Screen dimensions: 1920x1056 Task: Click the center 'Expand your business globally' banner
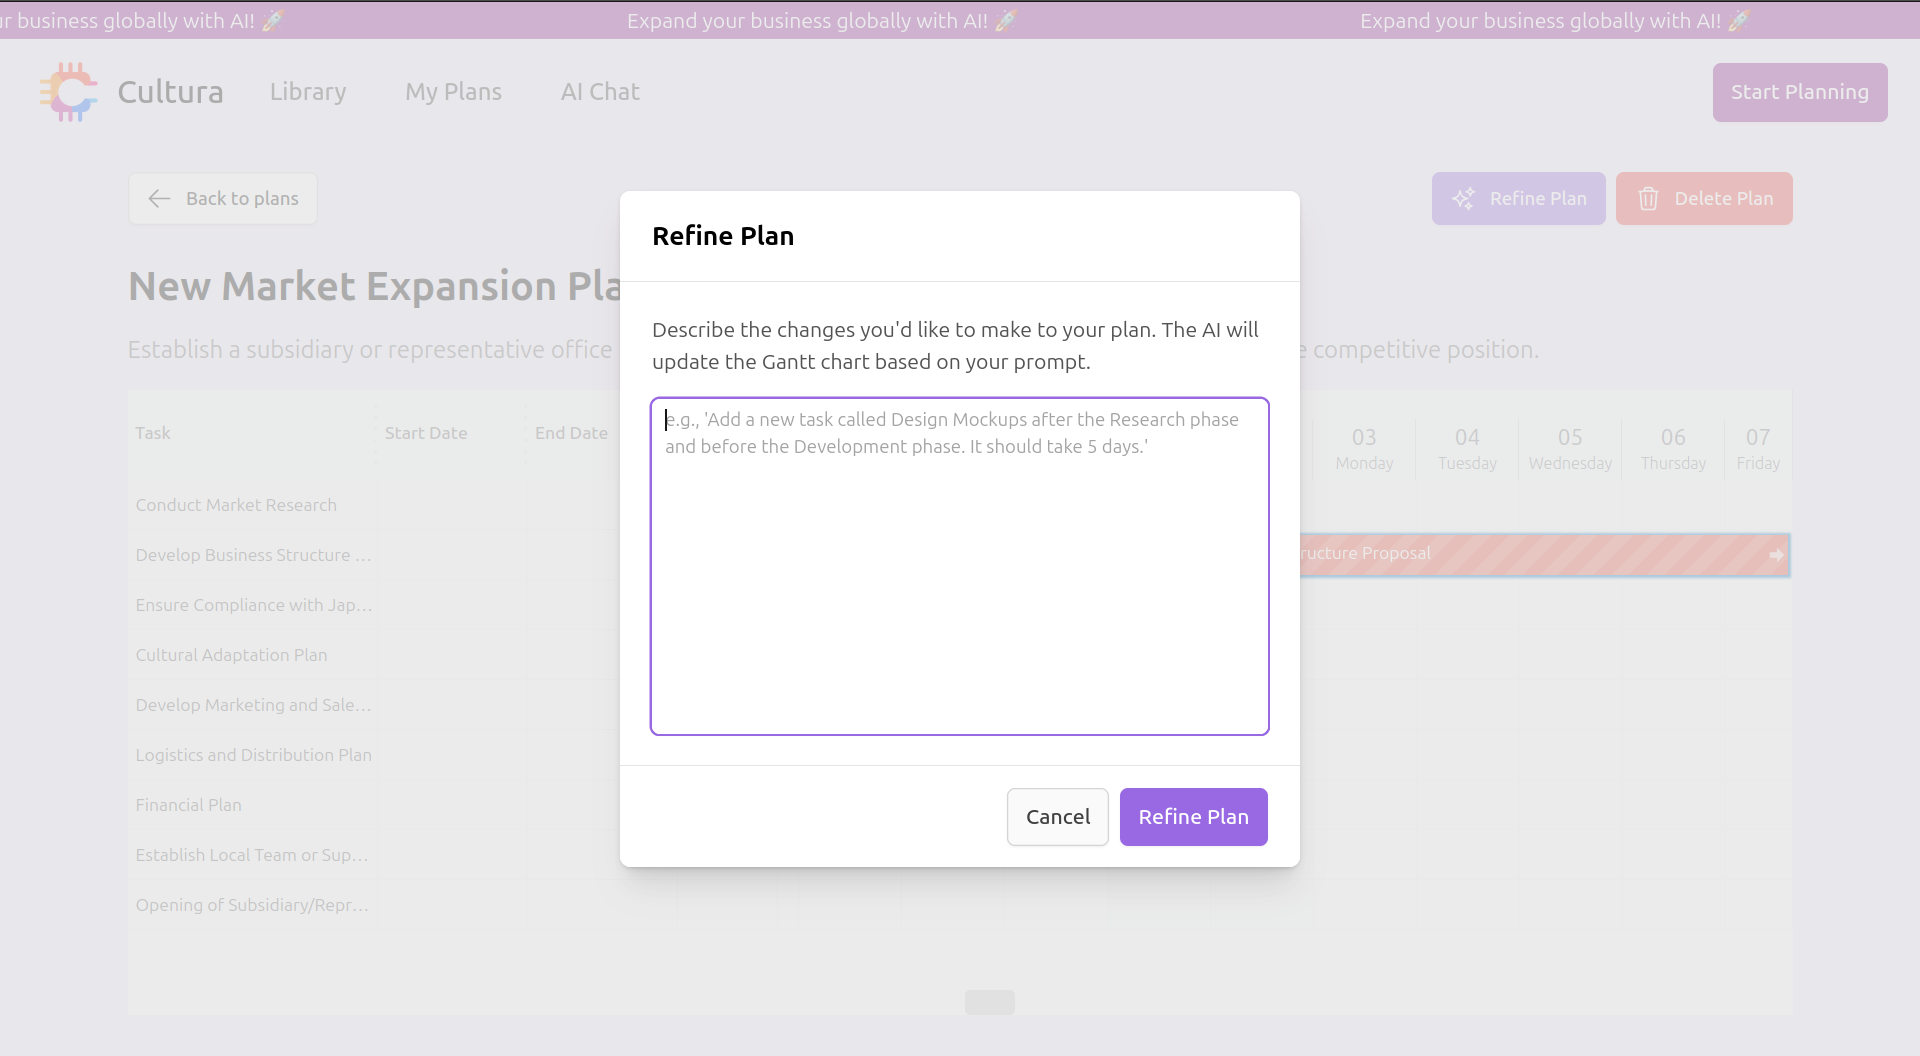(822, 21)
